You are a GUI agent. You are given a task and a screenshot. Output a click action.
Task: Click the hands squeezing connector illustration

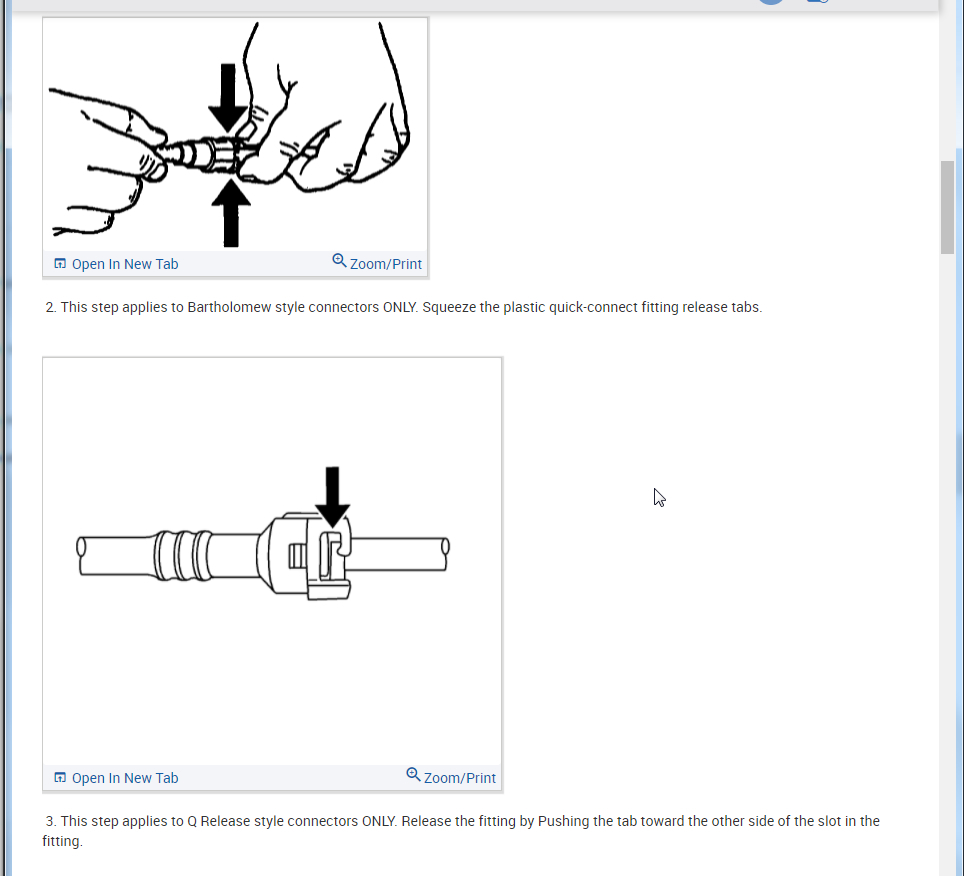pyautogui.click(x=235, y=135)
